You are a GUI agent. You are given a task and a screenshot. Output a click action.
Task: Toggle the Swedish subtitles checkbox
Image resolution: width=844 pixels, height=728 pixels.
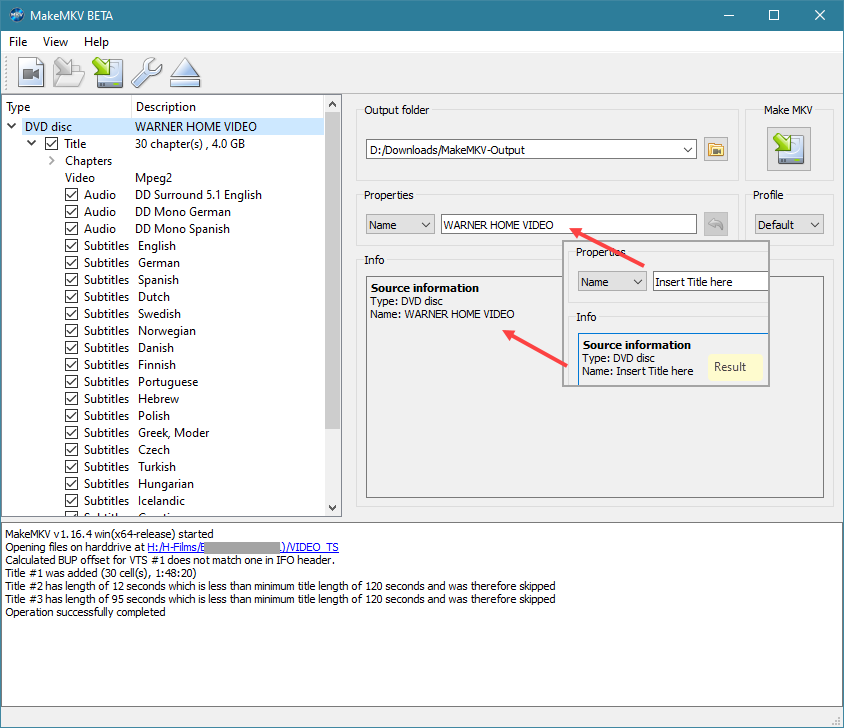point(72,314)
